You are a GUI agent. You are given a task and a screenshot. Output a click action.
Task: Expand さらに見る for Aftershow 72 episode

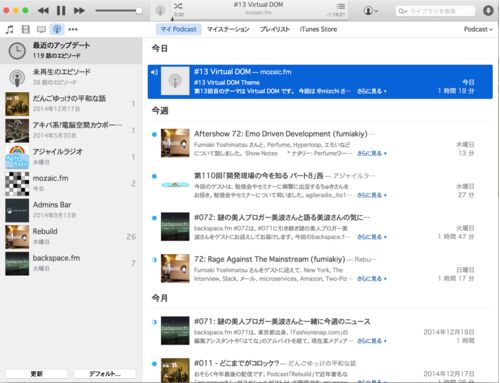click(372, 153)
